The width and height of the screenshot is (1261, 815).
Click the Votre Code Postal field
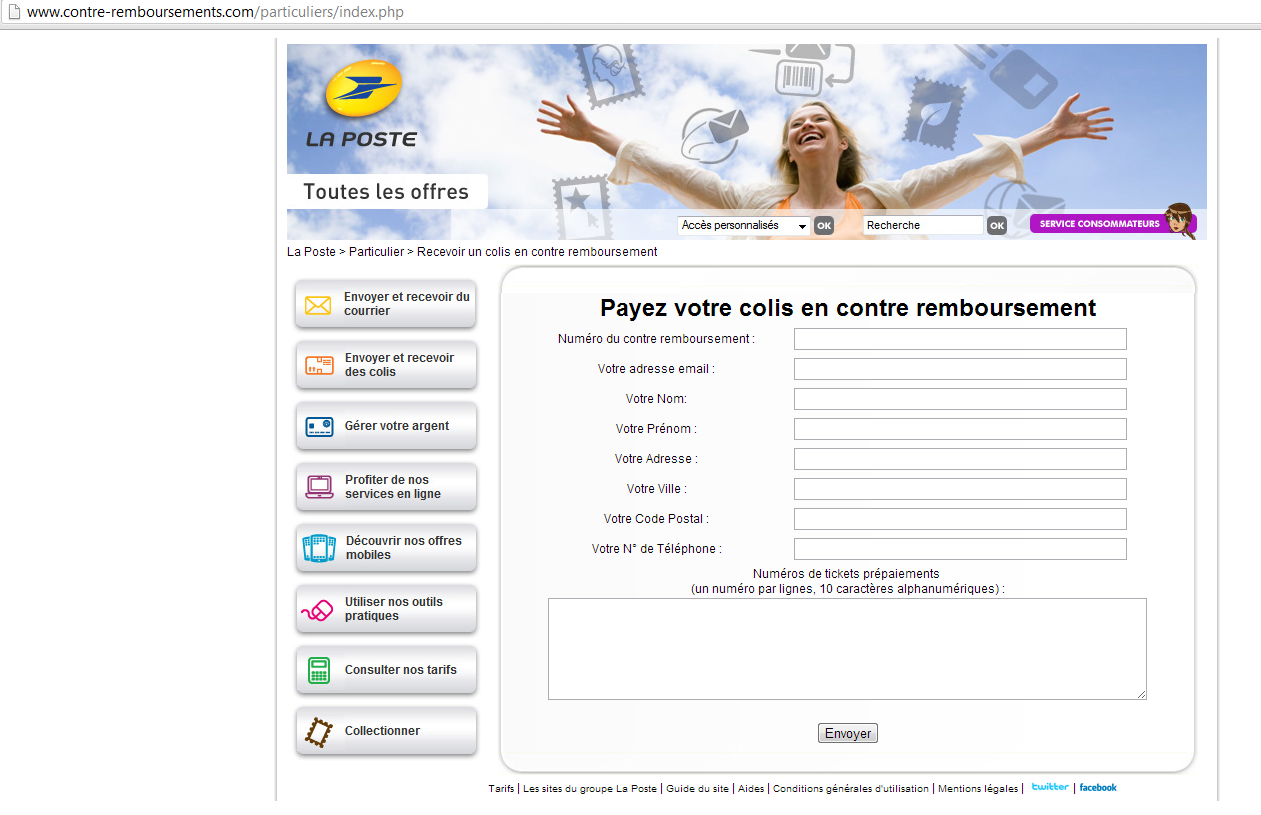point(960,519)
